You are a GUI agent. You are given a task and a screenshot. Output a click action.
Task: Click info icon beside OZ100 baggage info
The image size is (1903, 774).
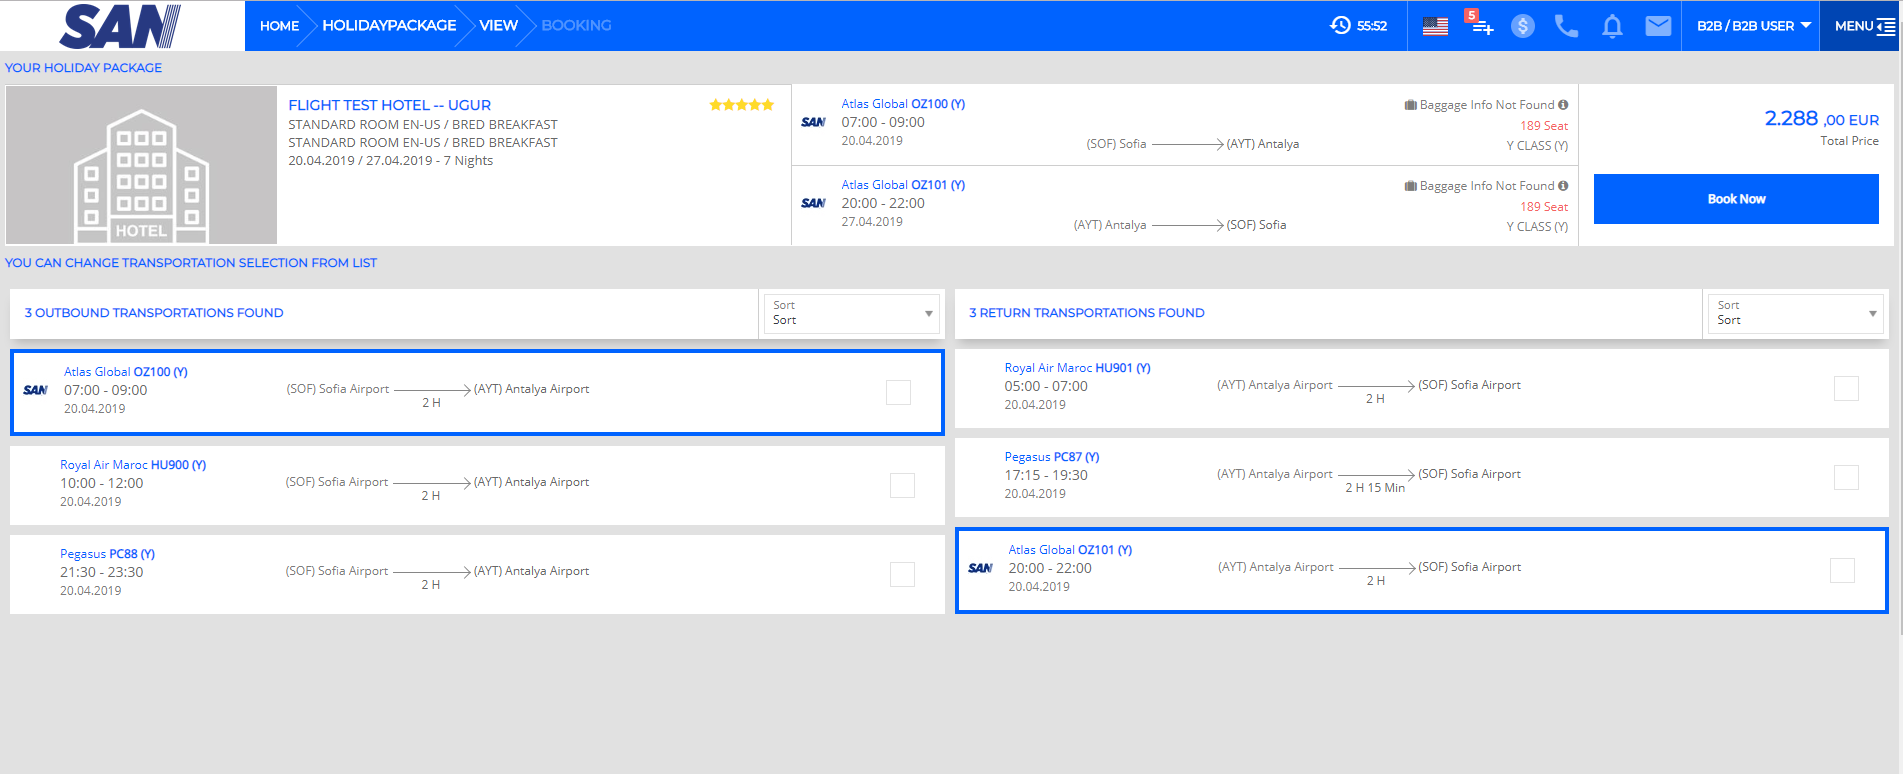[1563, 104]
